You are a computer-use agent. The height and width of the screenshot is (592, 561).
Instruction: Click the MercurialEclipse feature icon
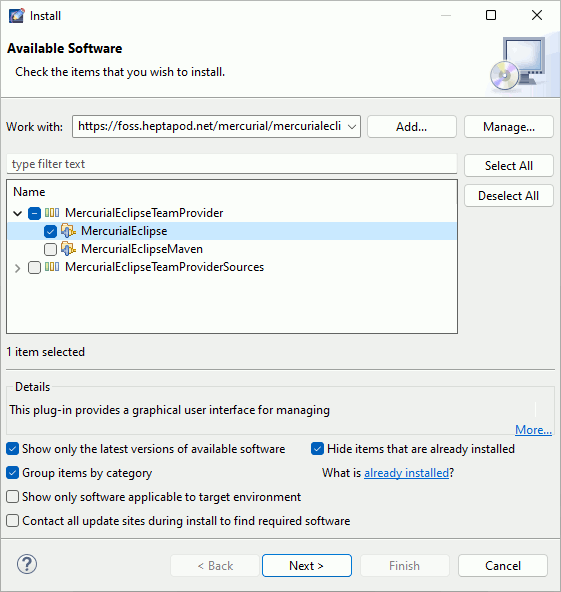click(68, 231)
